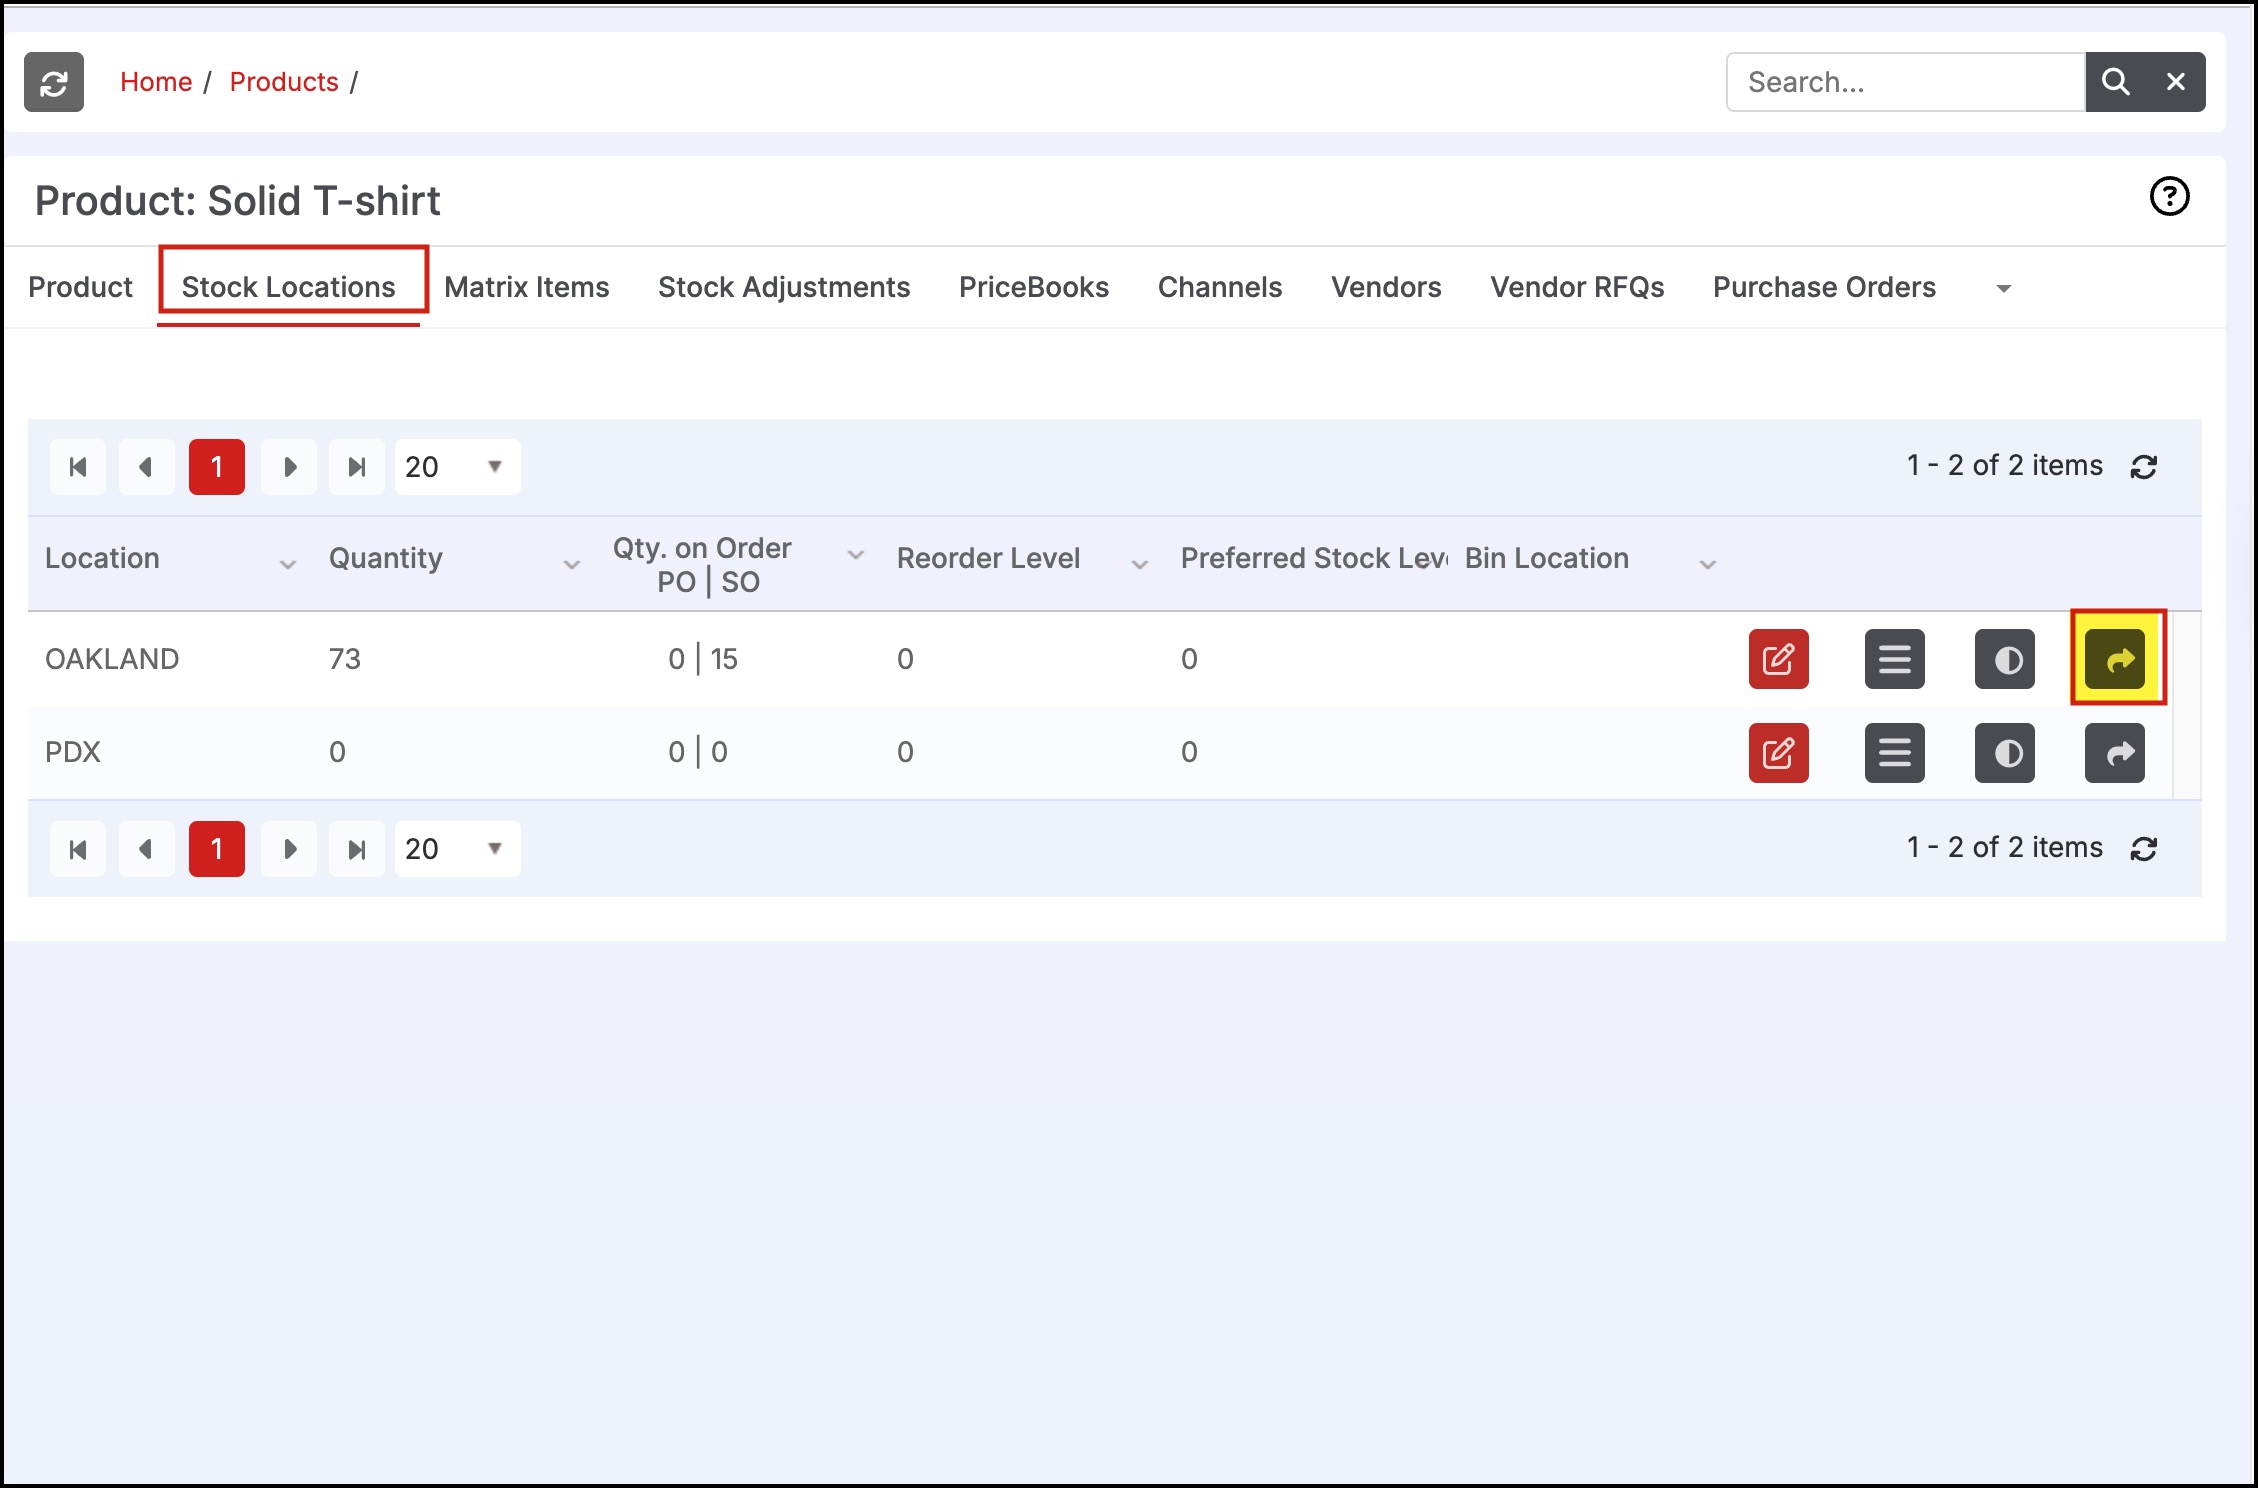Expand the more tabs dropdown arrow
Viewport: 2258px width, 1488px height.
2003,289
